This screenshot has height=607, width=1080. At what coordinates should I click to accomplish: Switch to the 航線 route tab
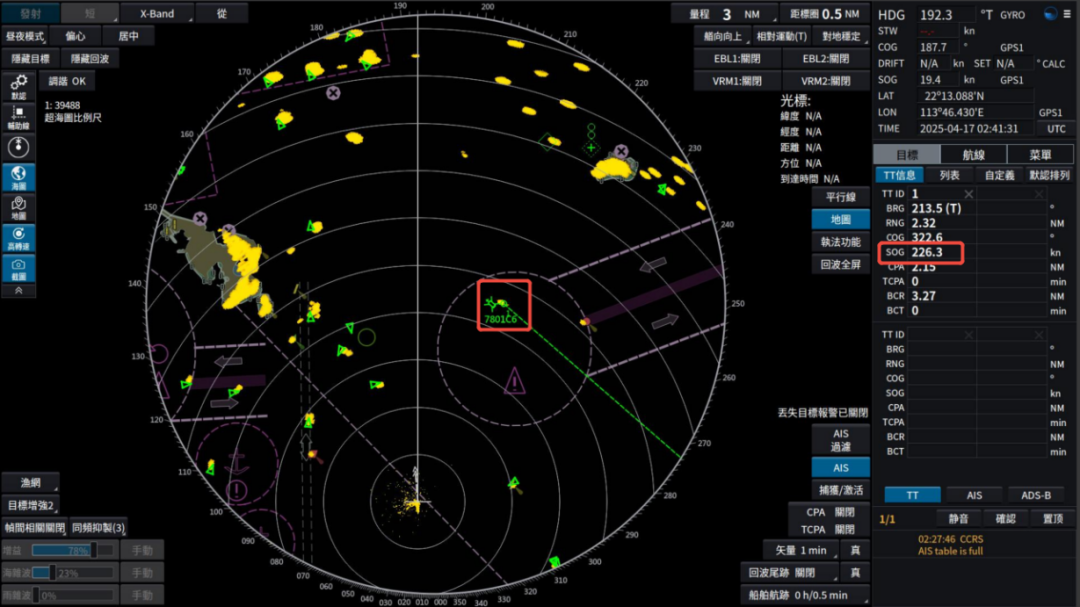(x=973, y=155)
